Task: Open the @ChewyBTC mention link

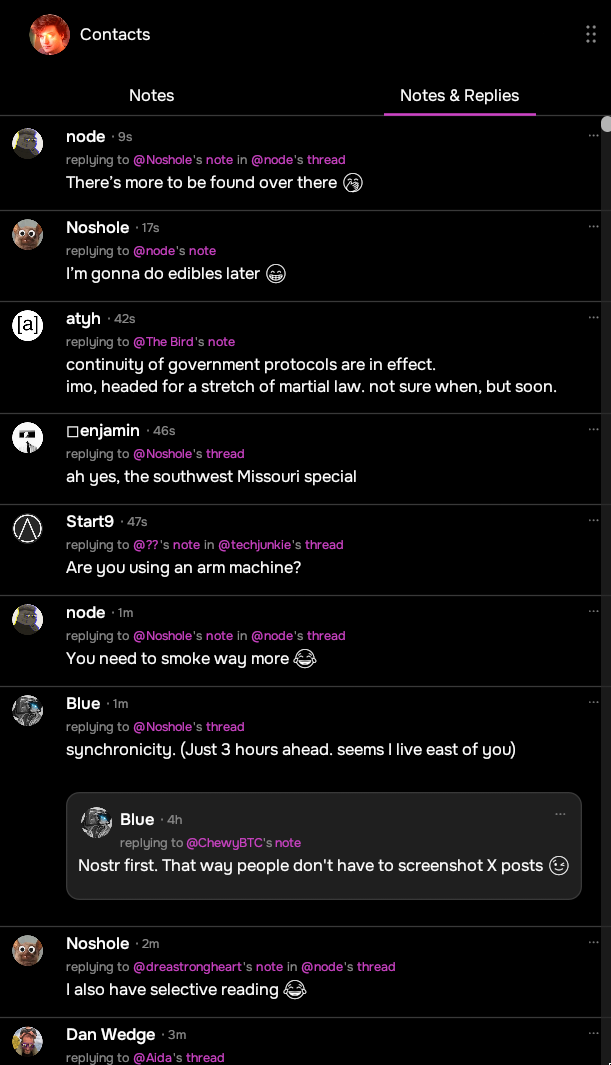Action: pyautogui.click(x=225, y=843)
